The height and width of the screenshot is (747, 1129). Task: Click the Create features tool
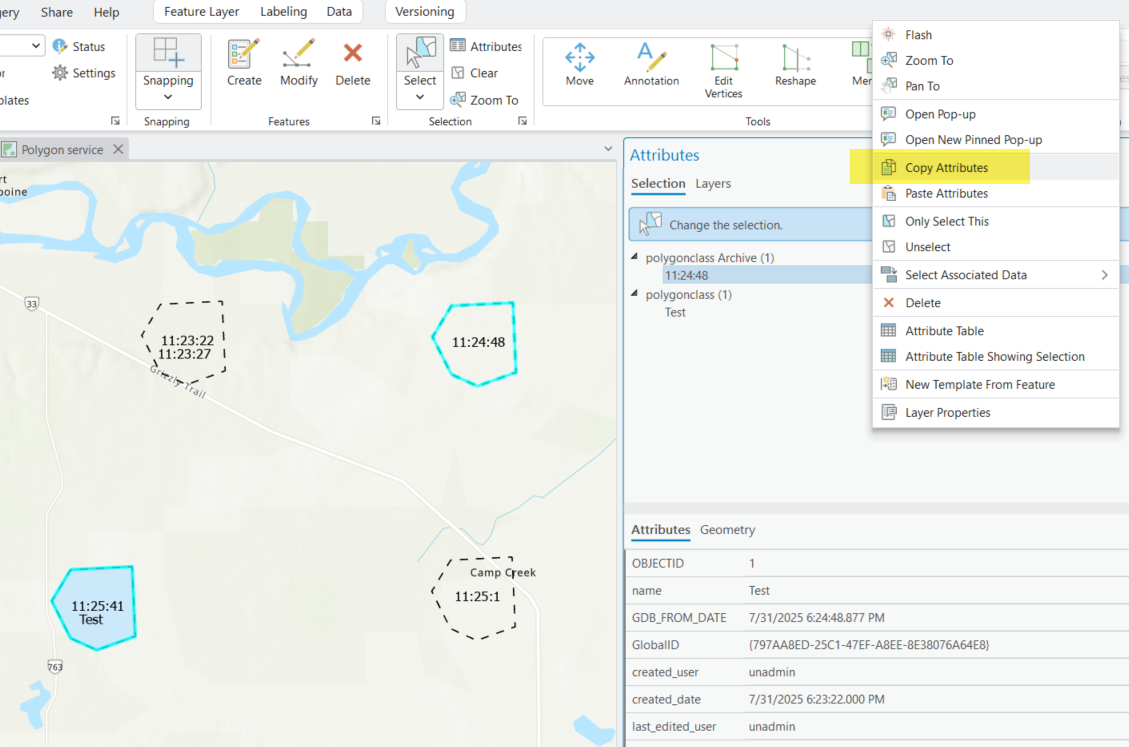[x=243, y=63]
